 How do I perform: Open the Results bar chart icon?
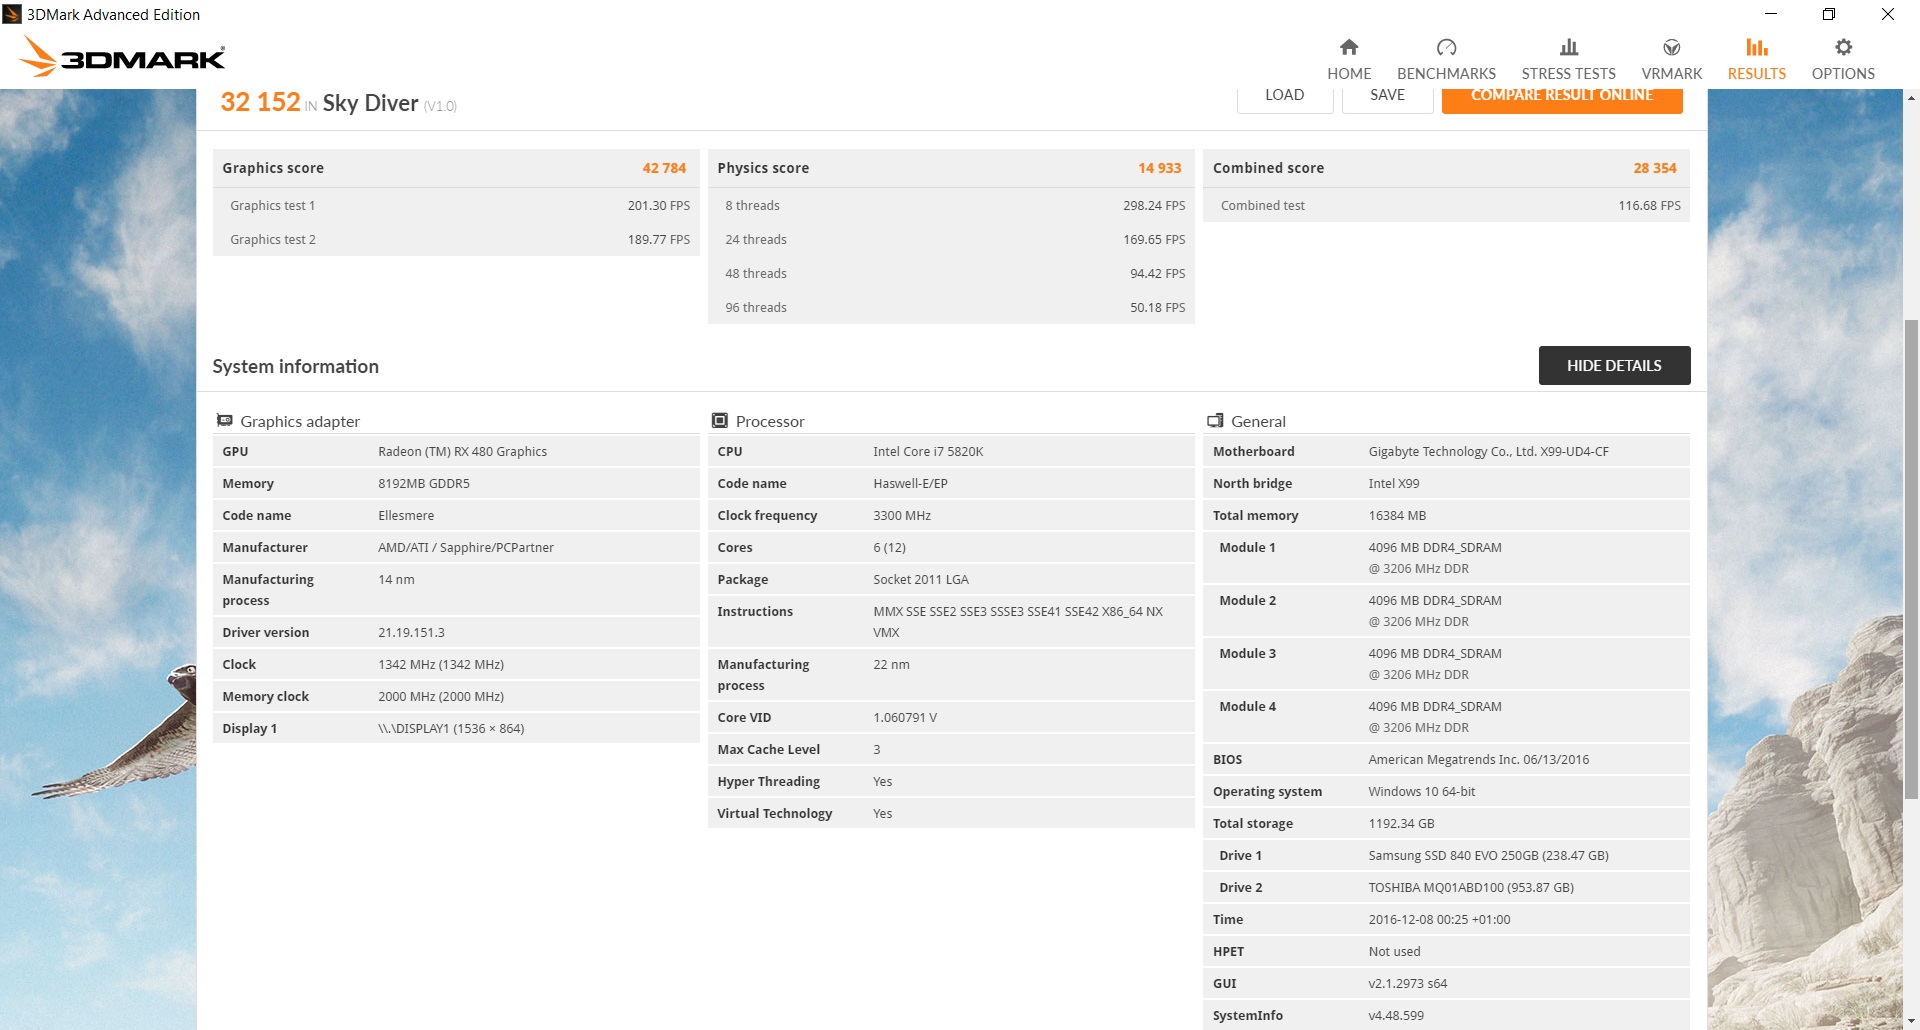tap(1756, 47)
